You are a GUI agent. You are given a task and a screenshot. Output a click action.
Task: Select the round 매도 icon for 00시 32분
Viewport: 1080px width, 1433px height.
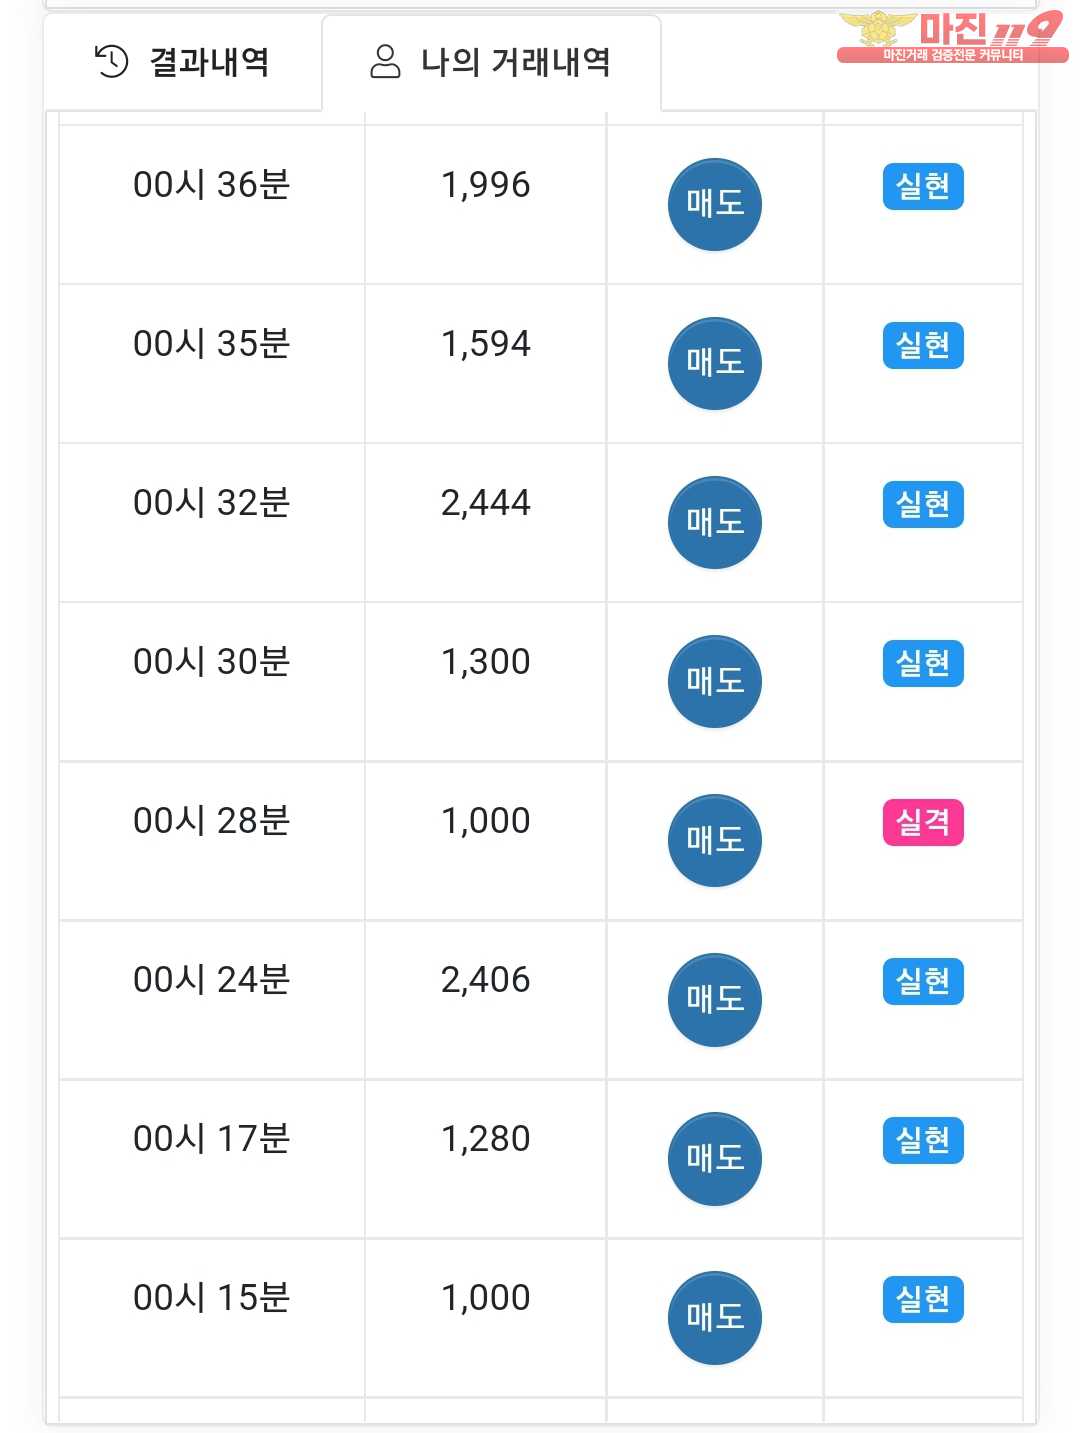point(715,522)
